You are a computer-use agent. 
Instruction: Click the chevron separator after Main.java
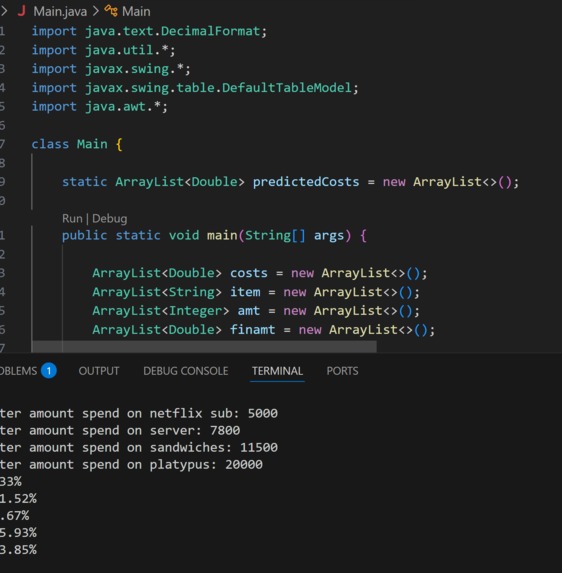click(x=96, y=11)
